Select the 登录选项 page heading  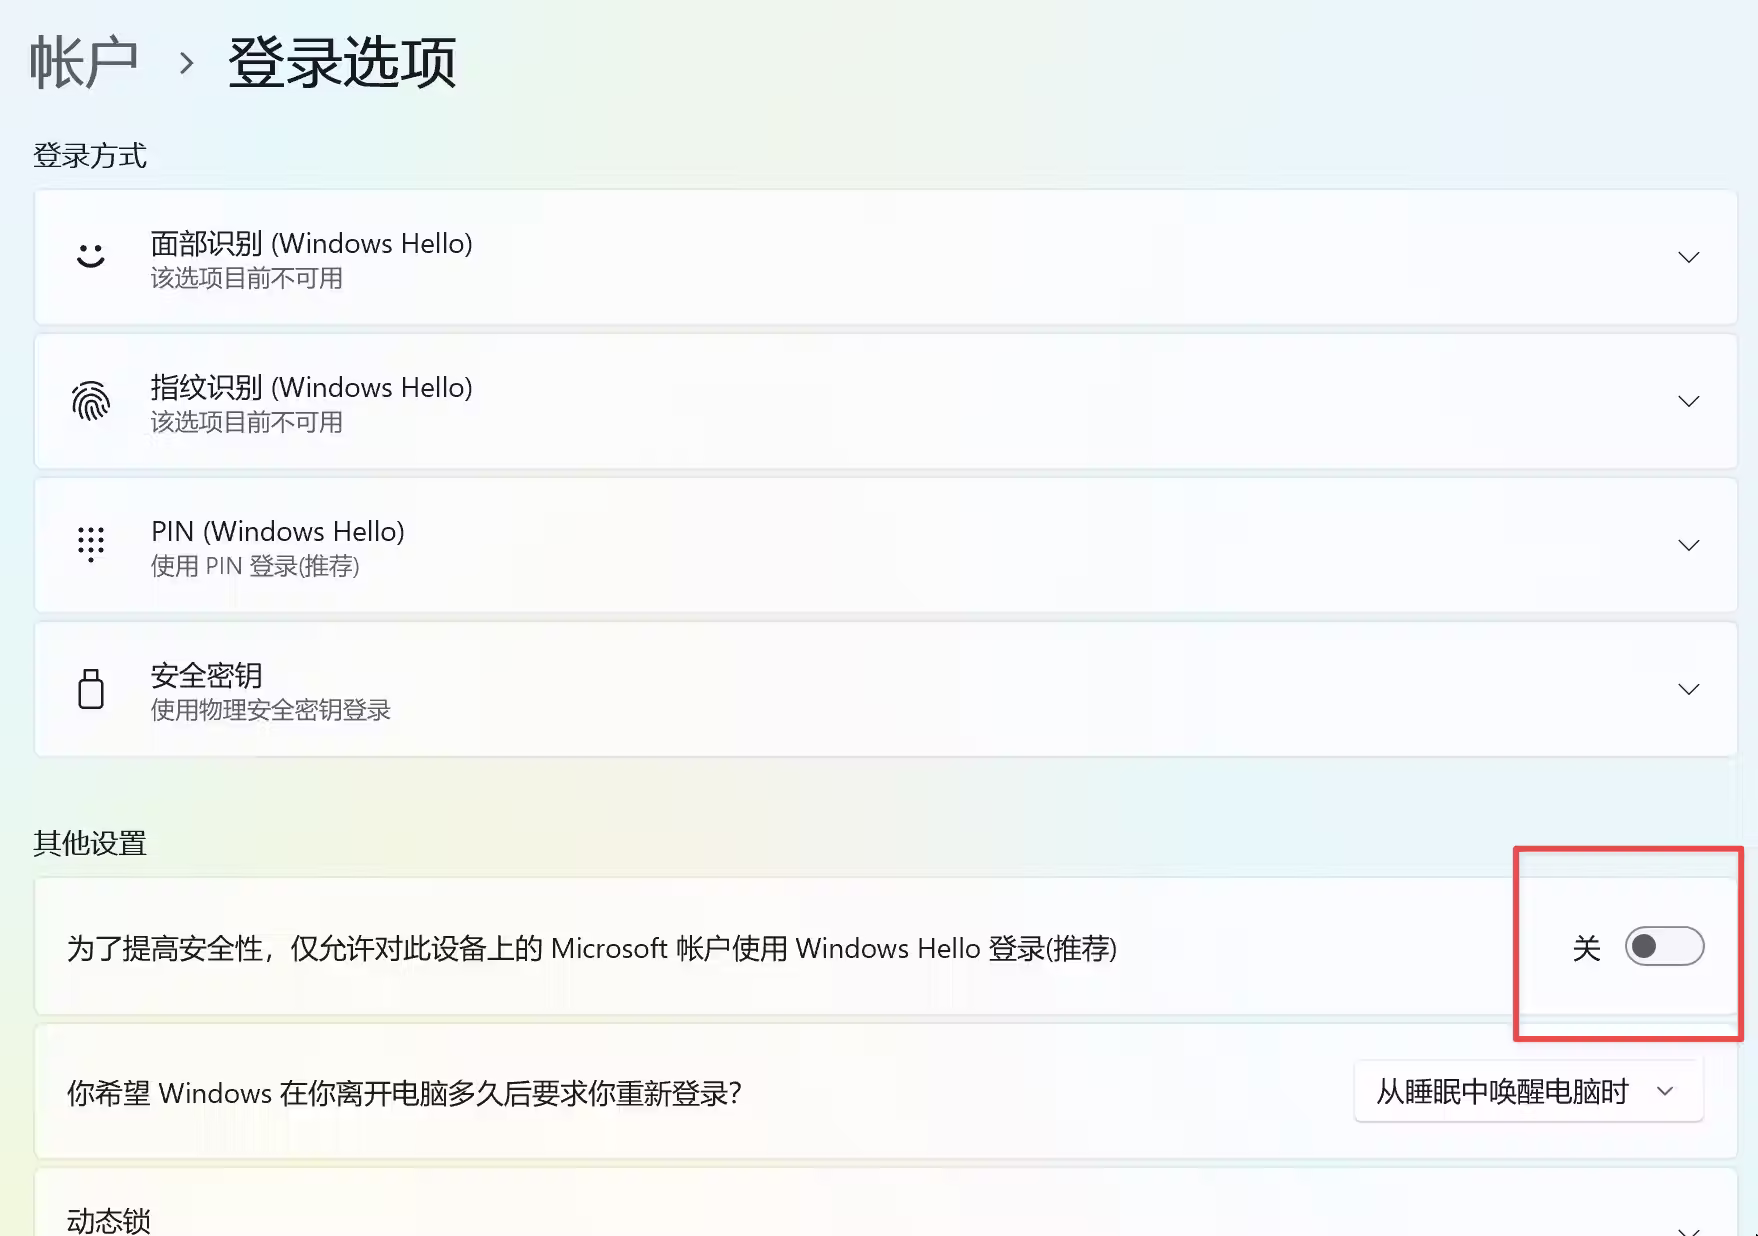coord(342,64)
